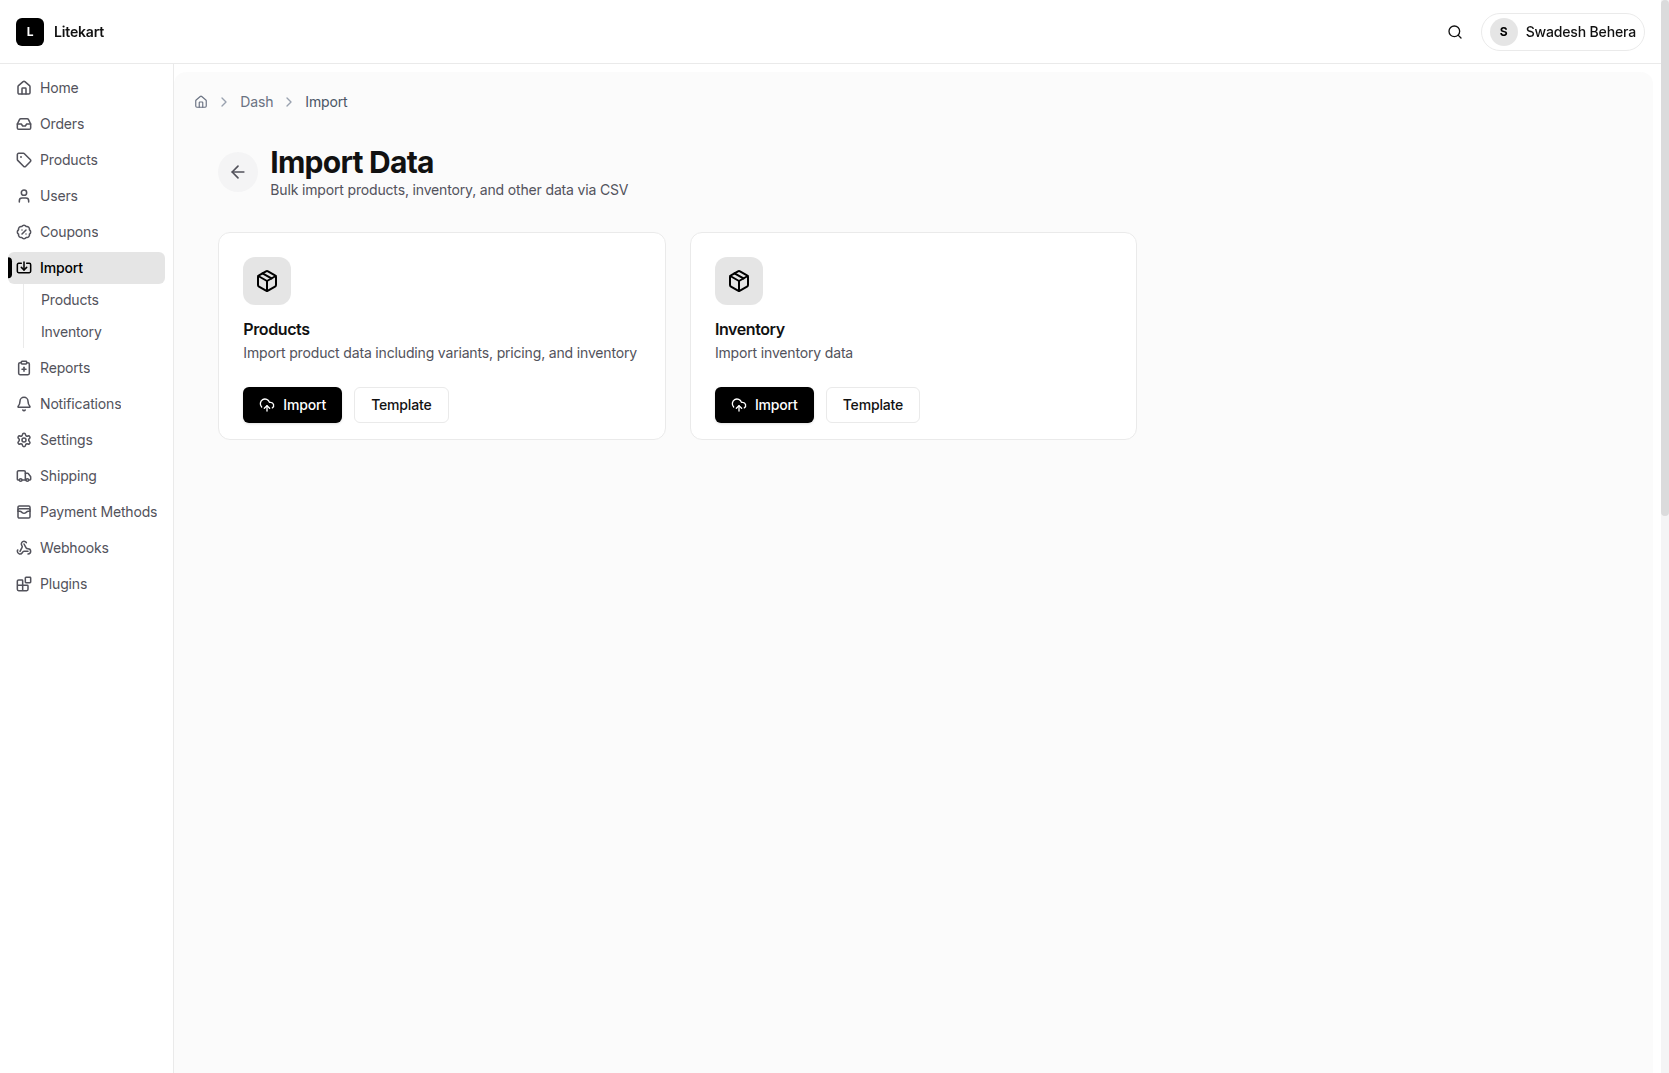This screenshot has height=1073, width=1669.
Task: Click the Settings gear icon
Action: coord(24,440)
